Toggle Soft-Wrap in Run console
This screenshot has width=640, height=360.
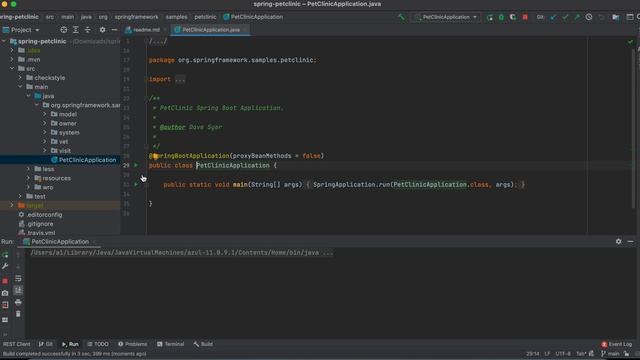point(18,278)
